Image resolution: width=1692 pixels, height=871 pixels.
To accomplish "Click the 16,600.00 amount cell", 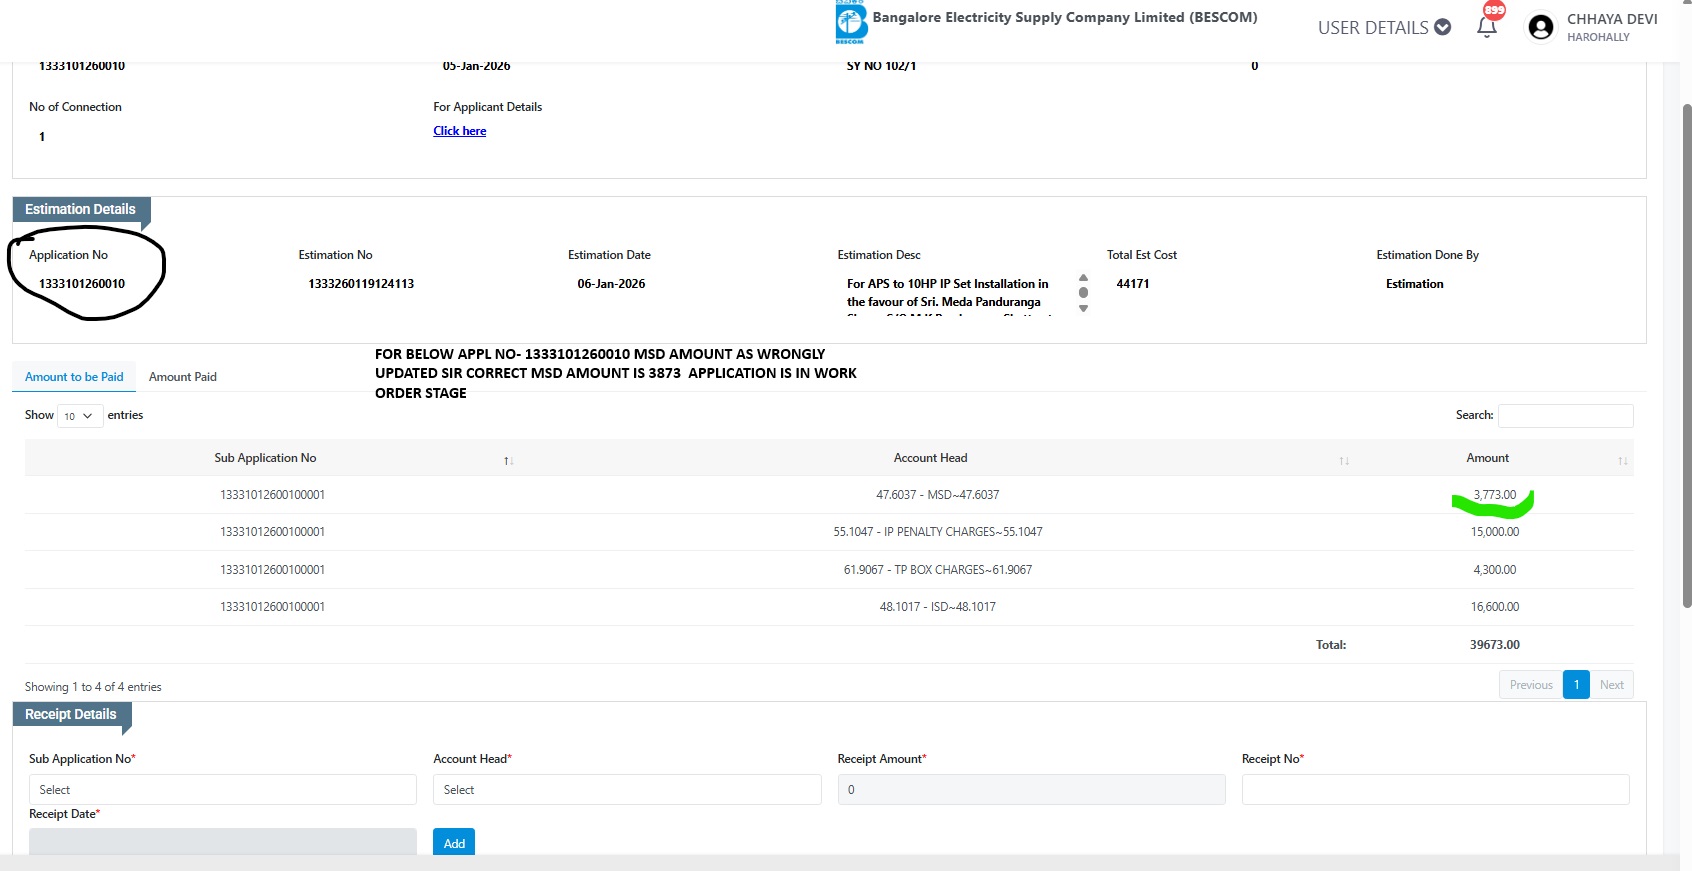I will point(1495,607).
